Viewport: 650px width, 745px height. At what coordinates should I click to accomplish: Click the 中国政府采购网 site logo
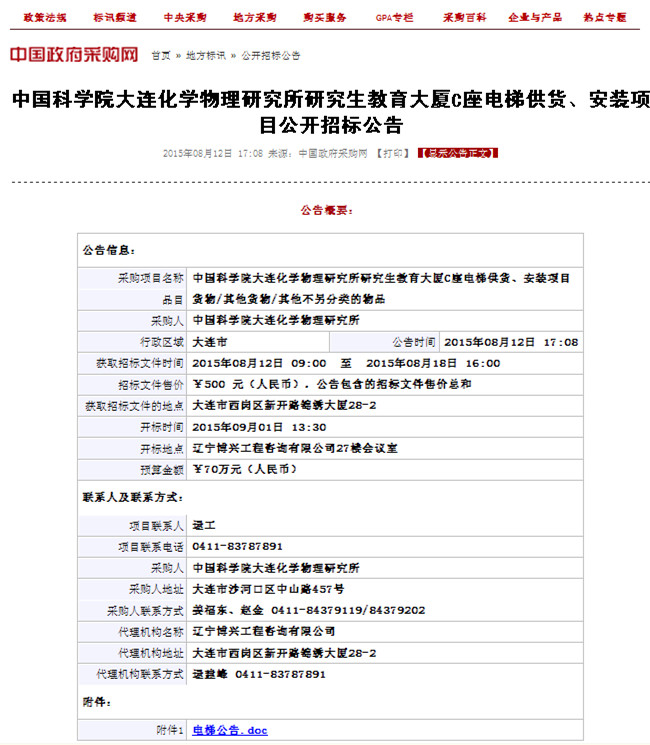tap(74, 54)
